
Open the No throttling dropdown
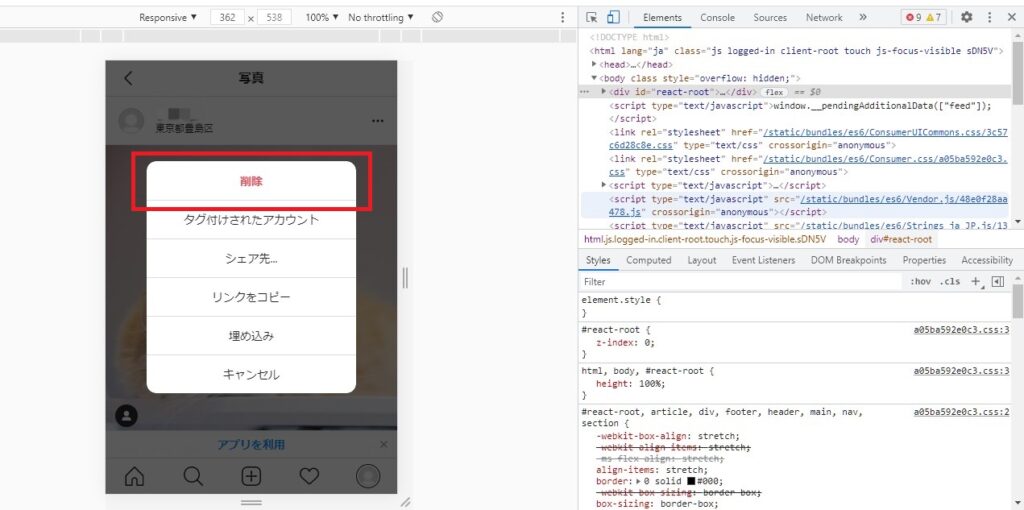381,18
